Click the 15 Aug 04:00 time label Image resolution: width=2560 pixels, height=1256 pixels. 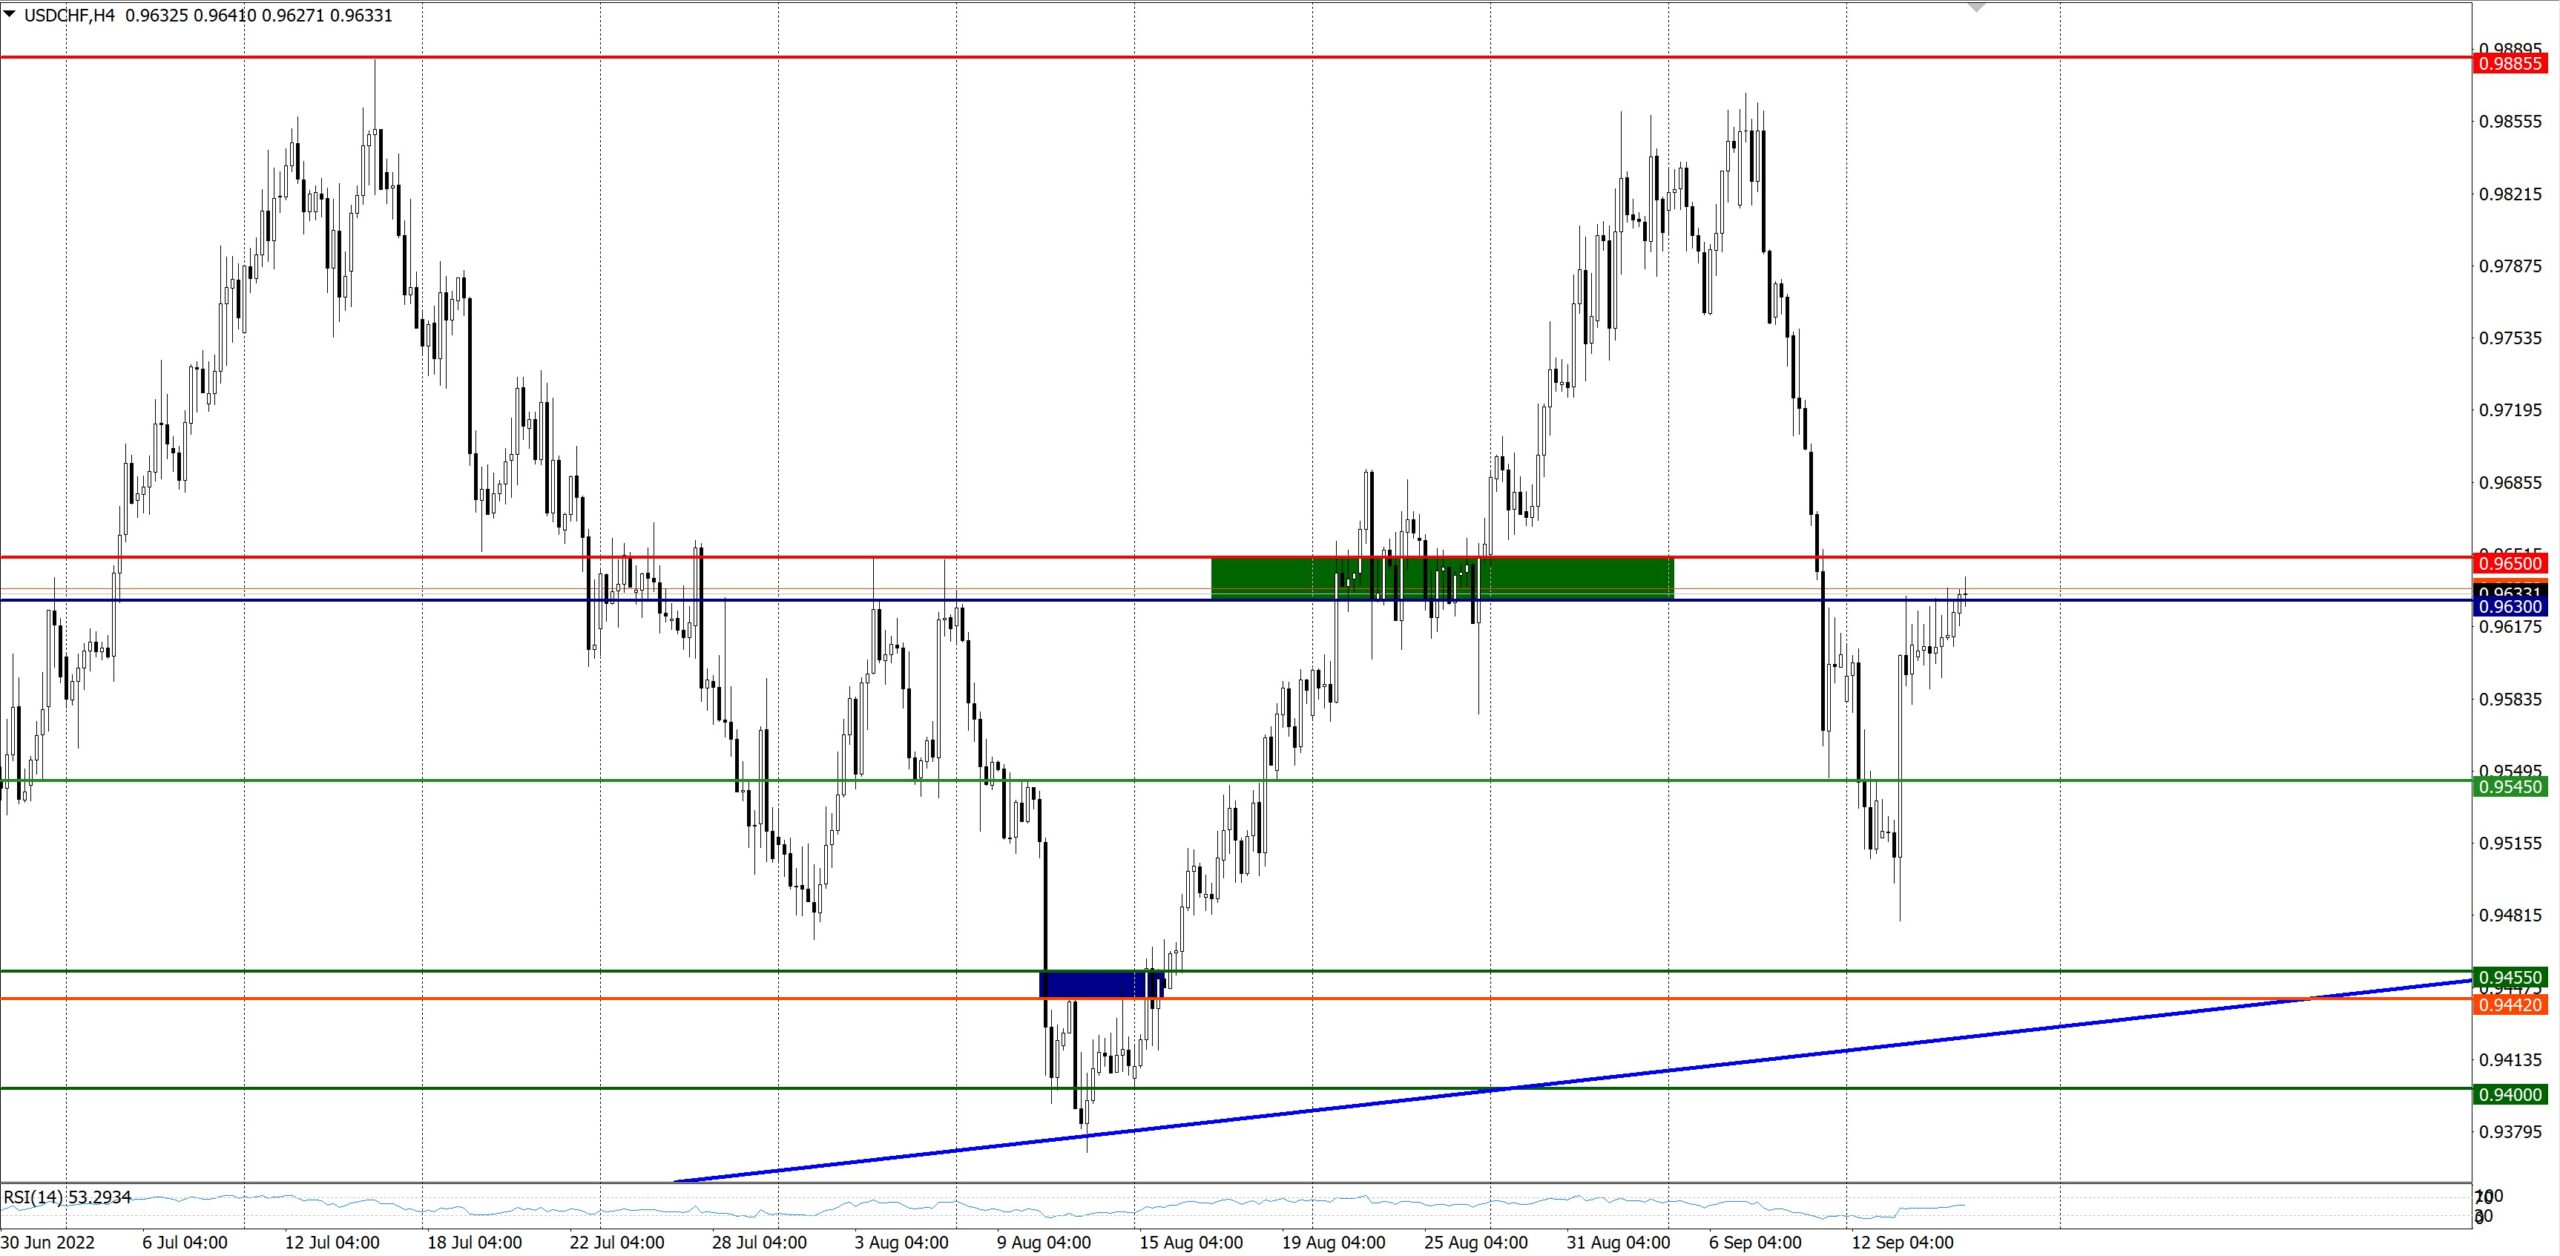(x=1191, y=1242)
